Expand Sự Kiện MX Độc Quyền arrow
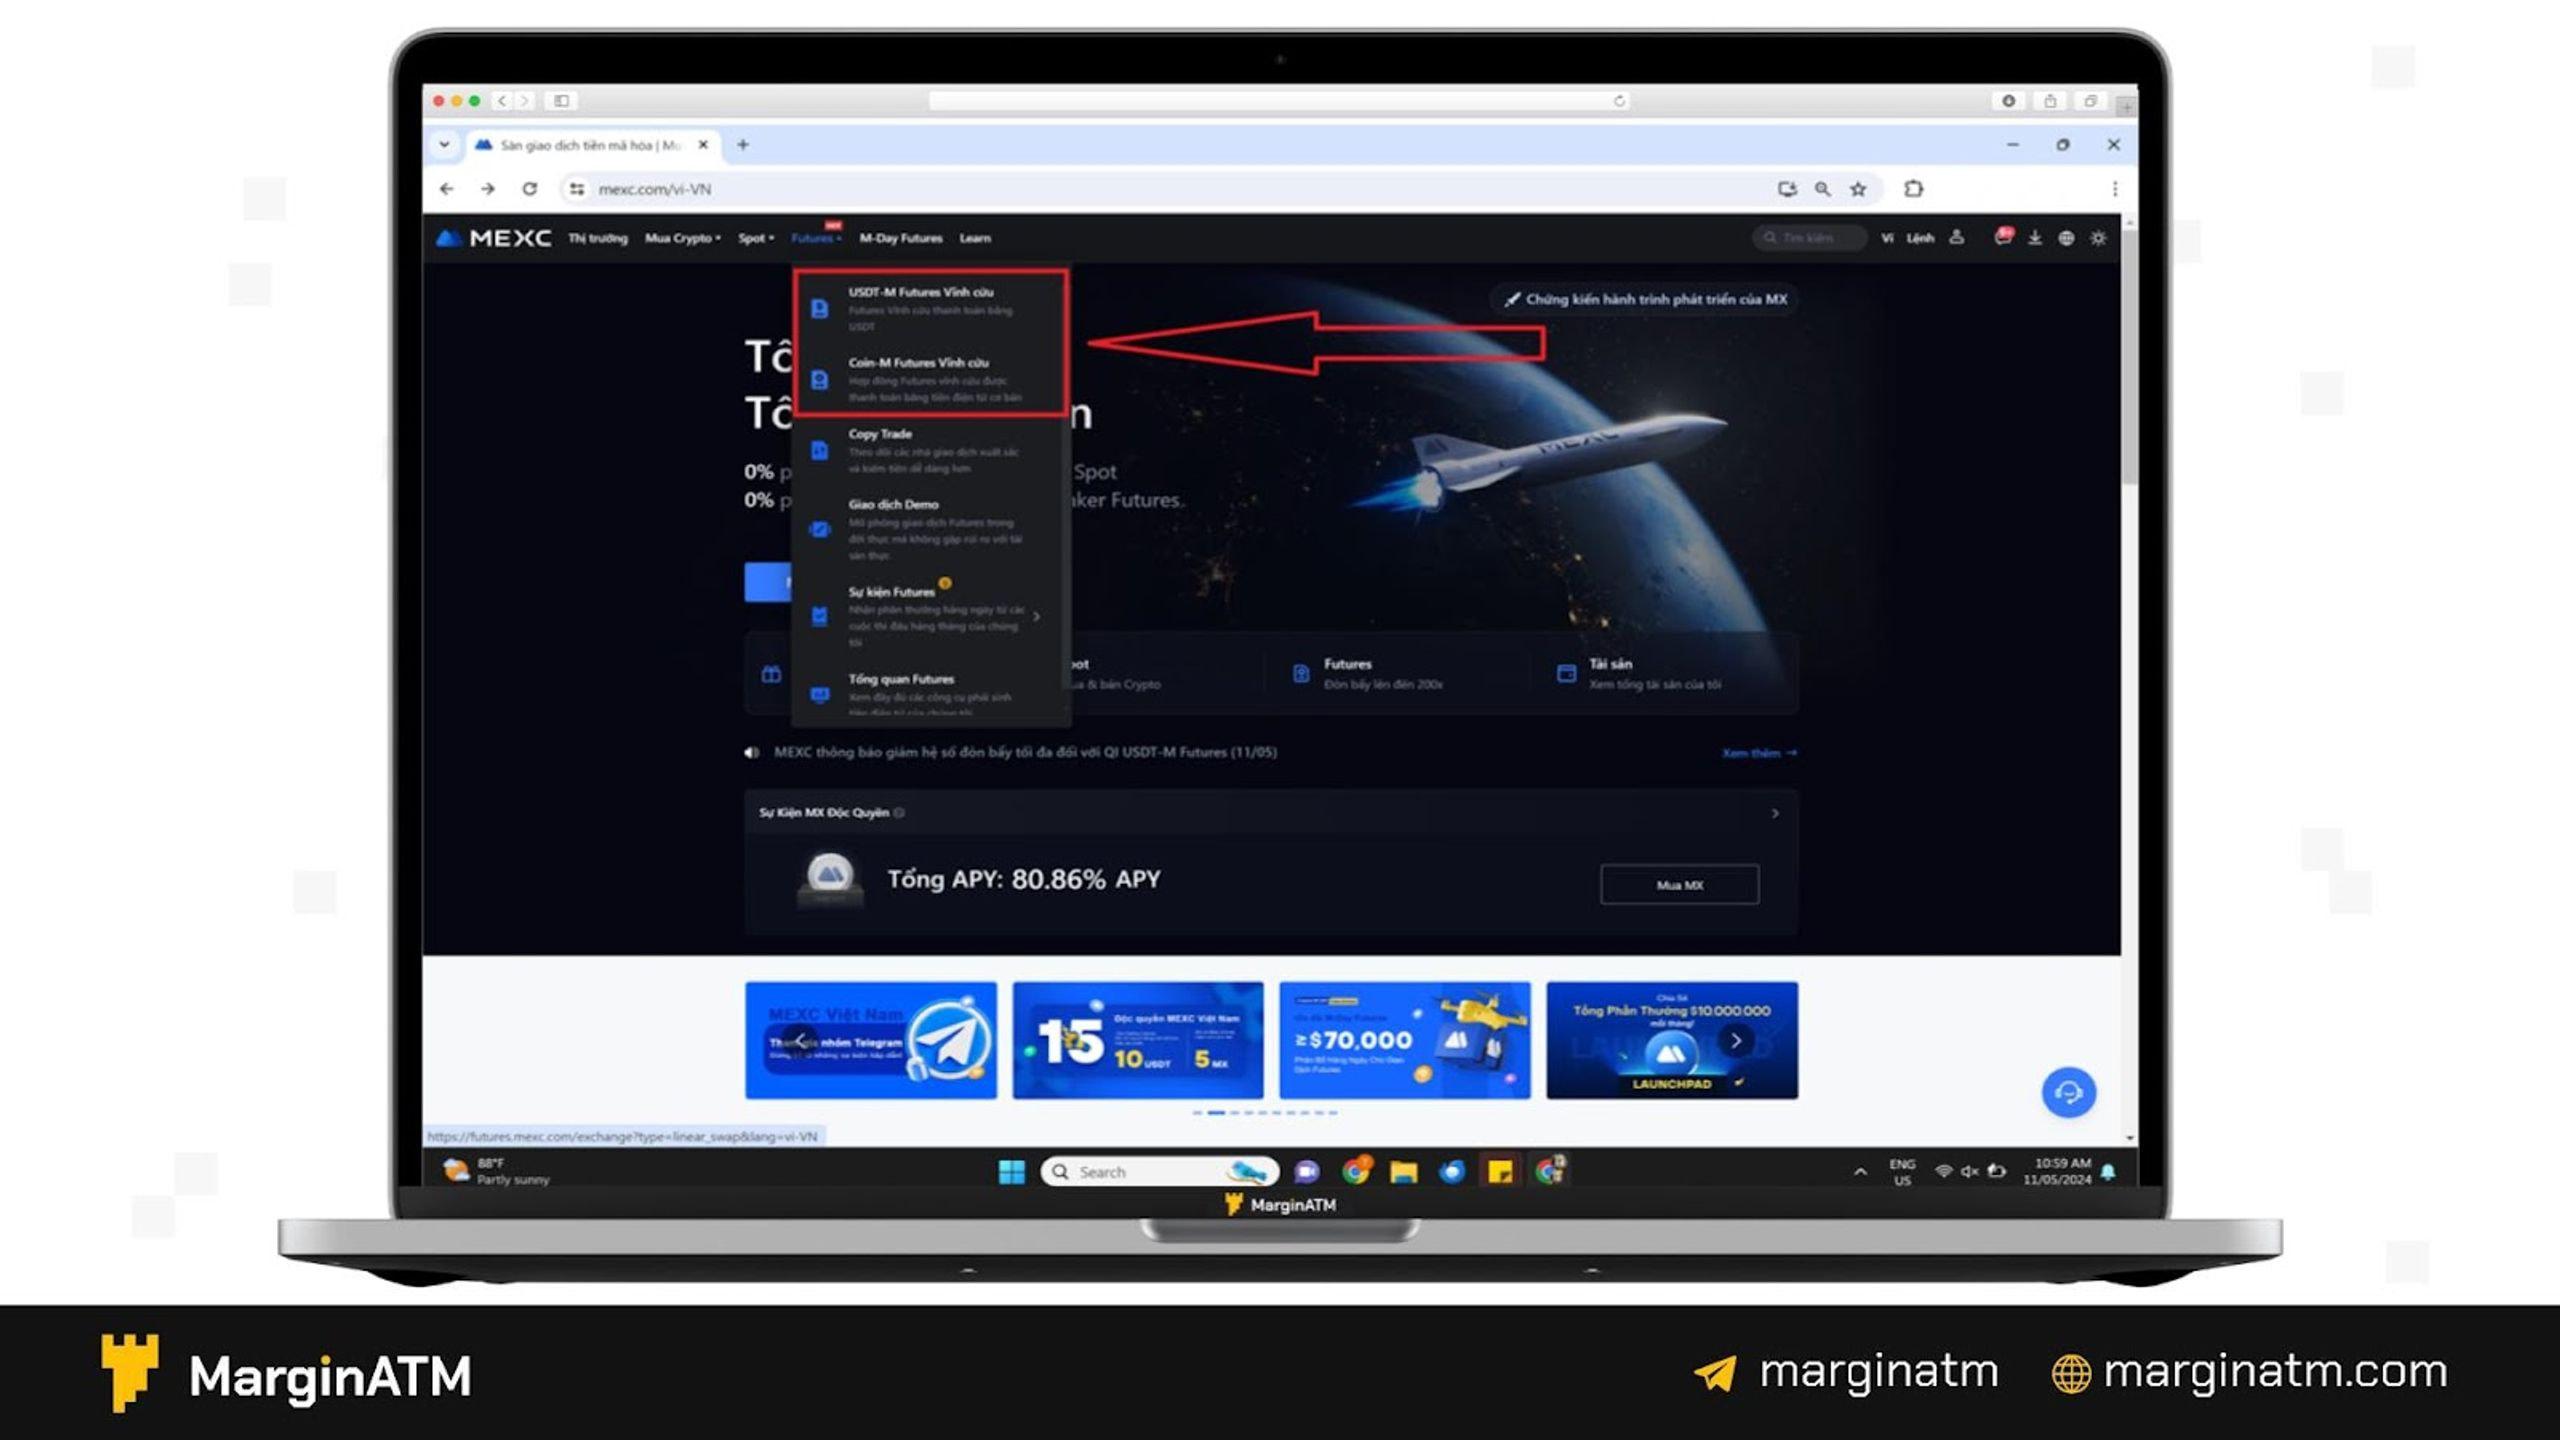Image resolution: width=2560 pixels, height=1440 pixels. [x=1775, y=813]
